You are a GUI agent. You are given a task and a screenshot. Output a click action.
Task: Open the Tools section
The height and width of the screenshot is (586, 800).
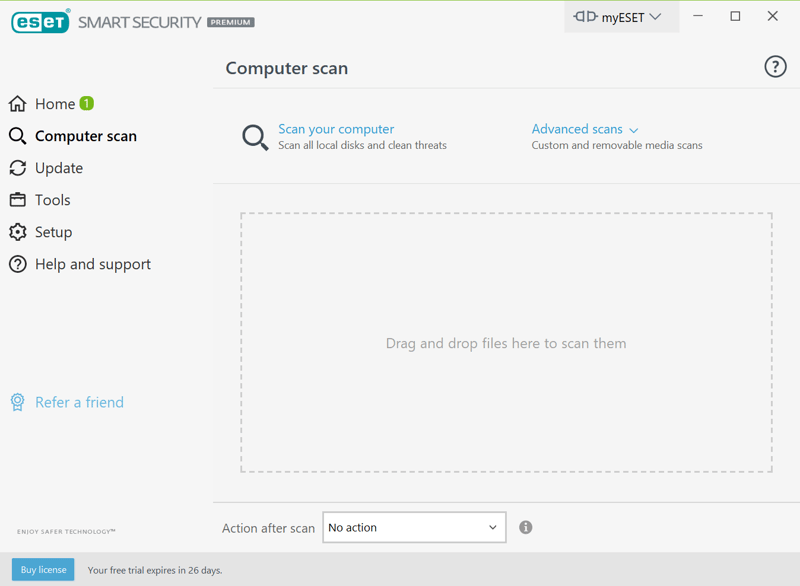click(x=53, y=200)
